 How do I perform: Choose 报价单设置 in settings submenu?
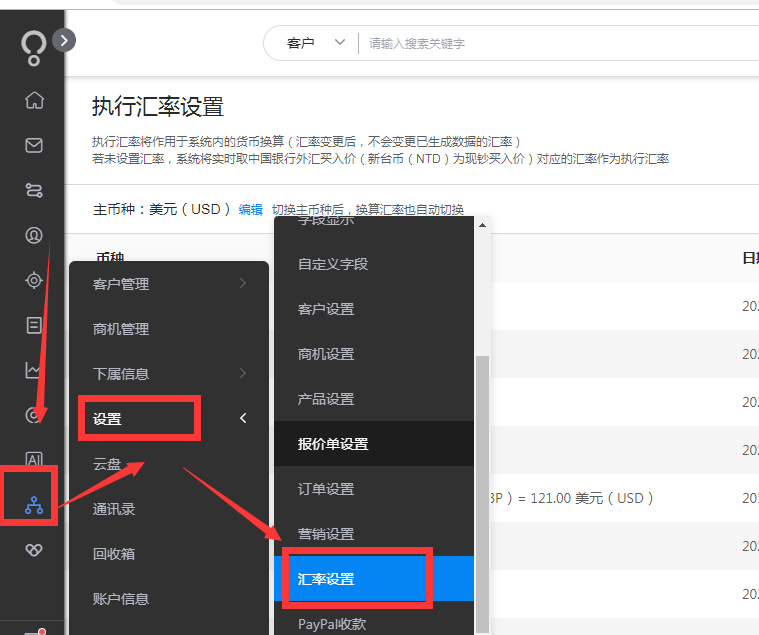(x=374, y=444)
